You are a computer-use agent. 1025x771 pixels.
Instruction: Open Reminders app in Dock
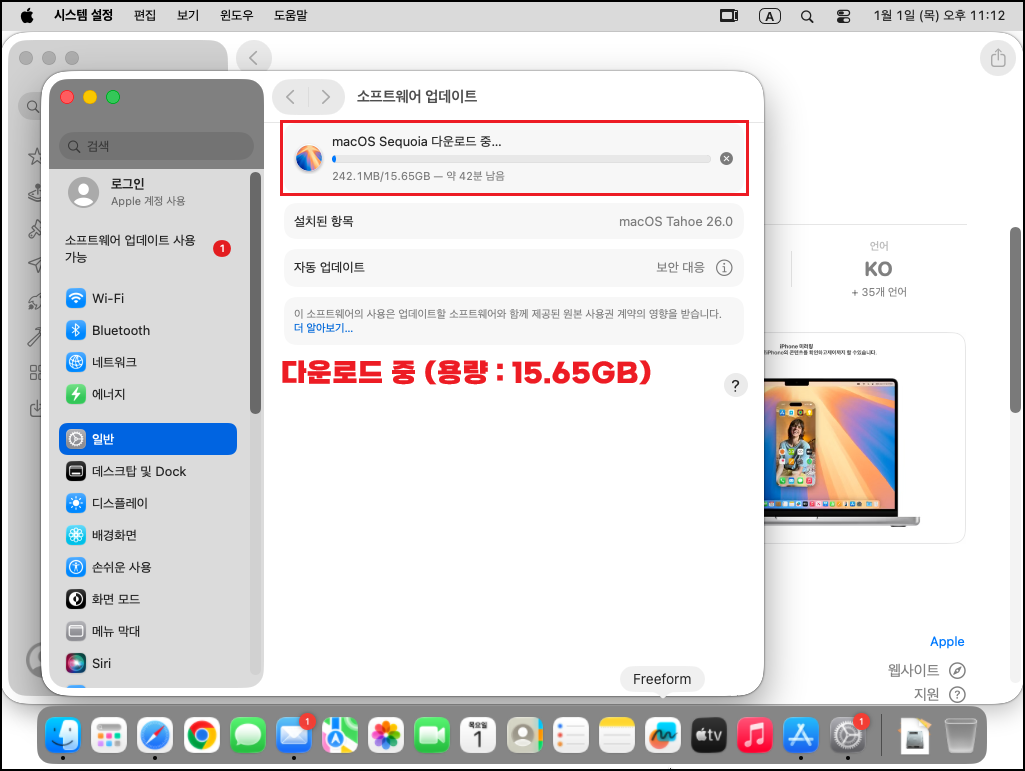[x=571, y=735]
